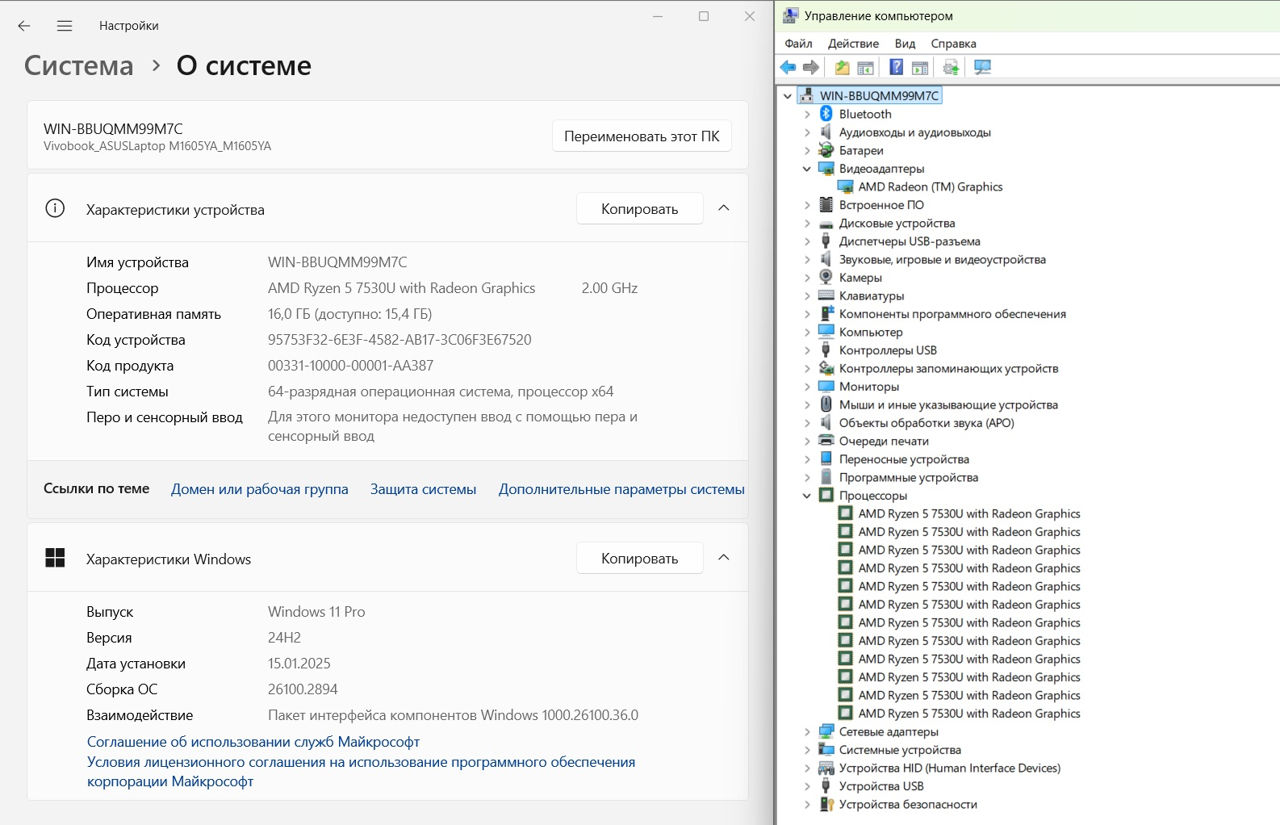Click the Up one level folder icon
The height and width of the screenshot is (825, 1280).
[842, 67]
